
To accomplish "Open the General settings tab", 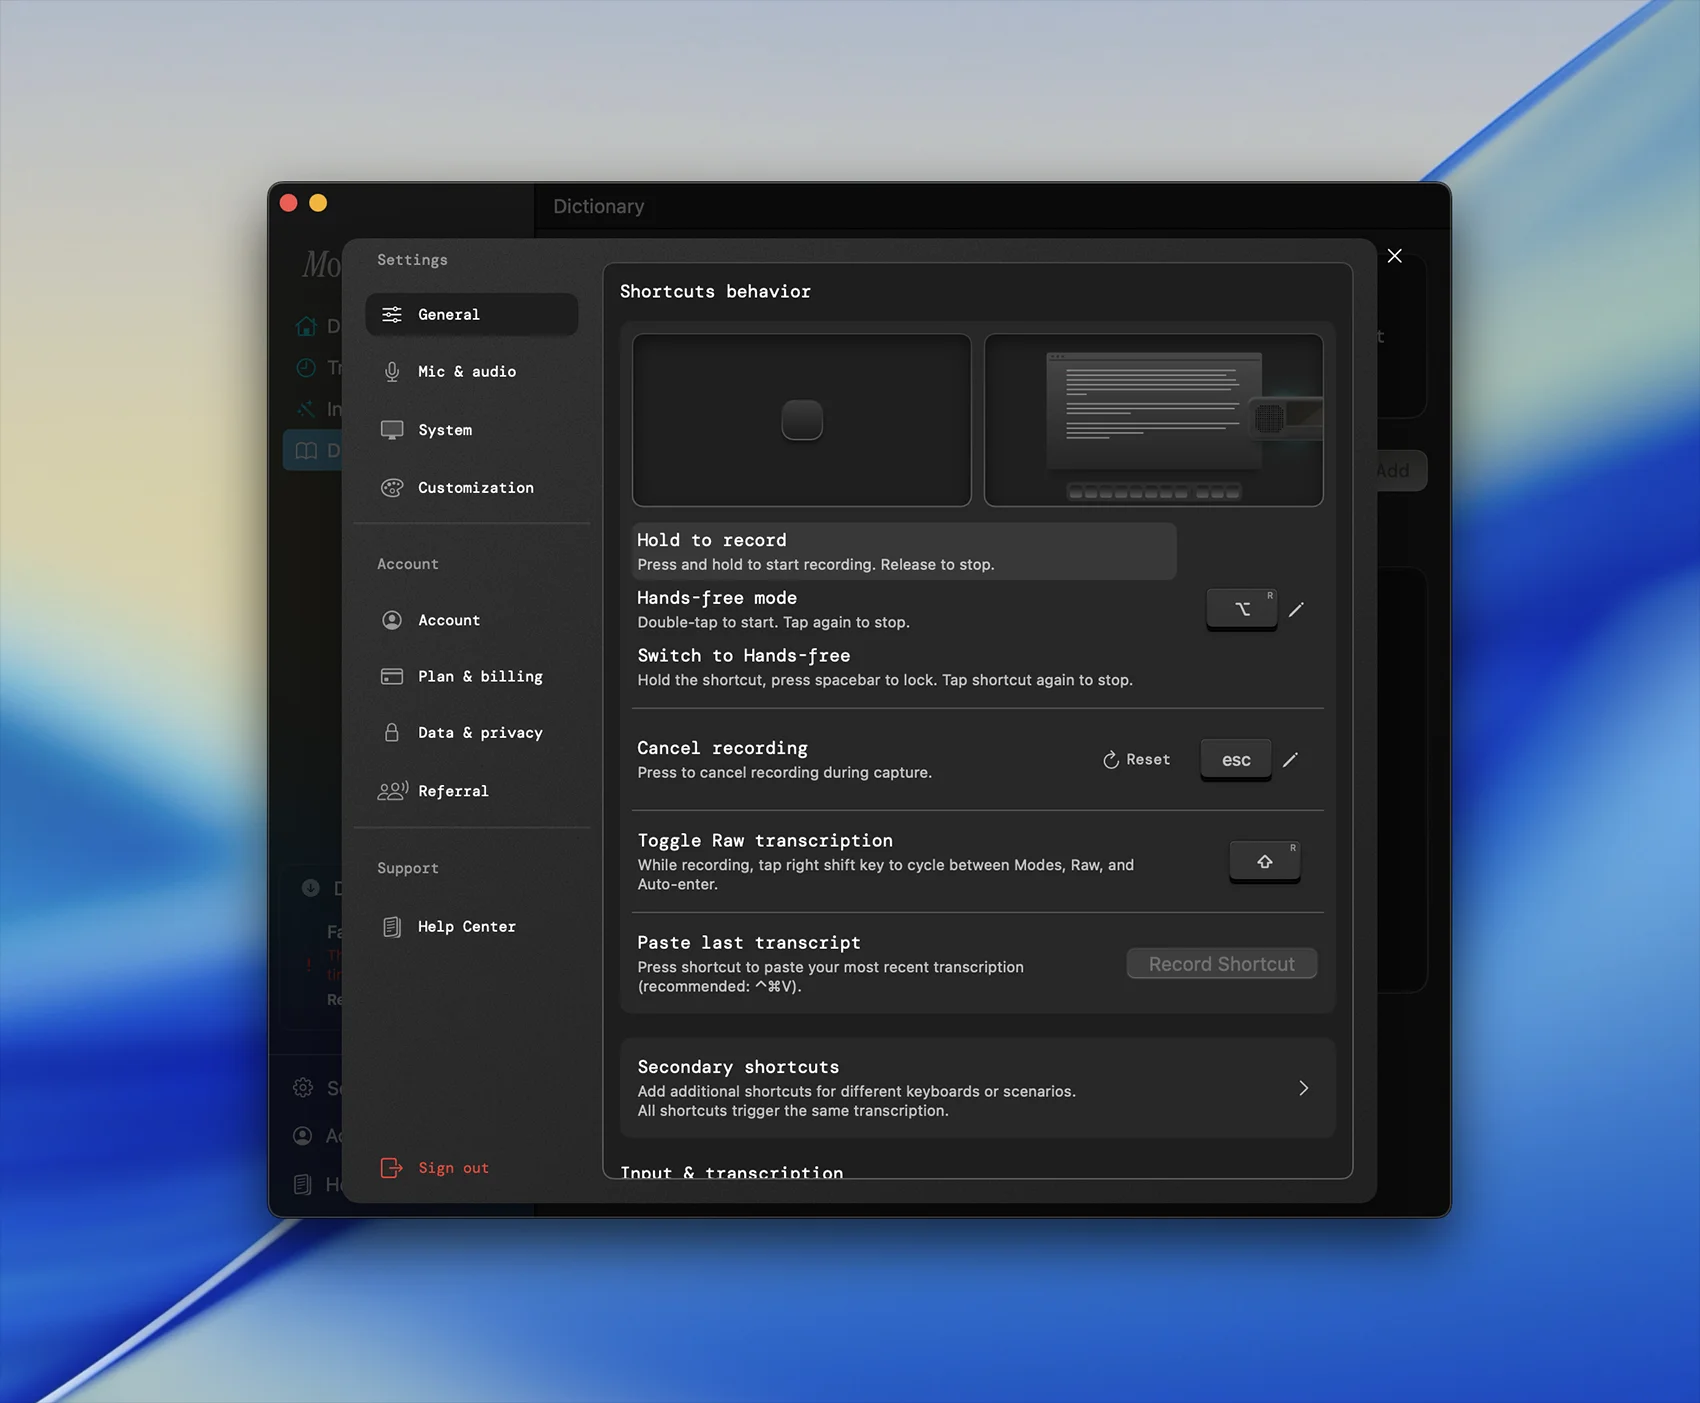I will pyautogui.click(x=471, y=315).
